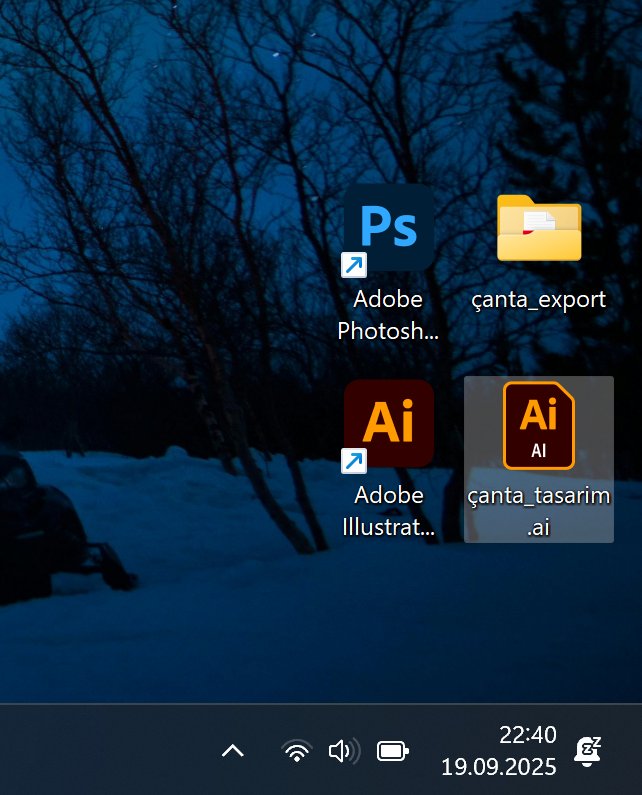Select the çanta_export folder icon

pos(539,228)
